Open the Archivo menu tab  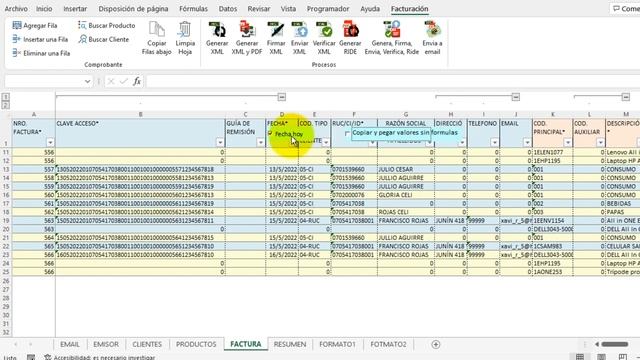[x=16, y=9]
